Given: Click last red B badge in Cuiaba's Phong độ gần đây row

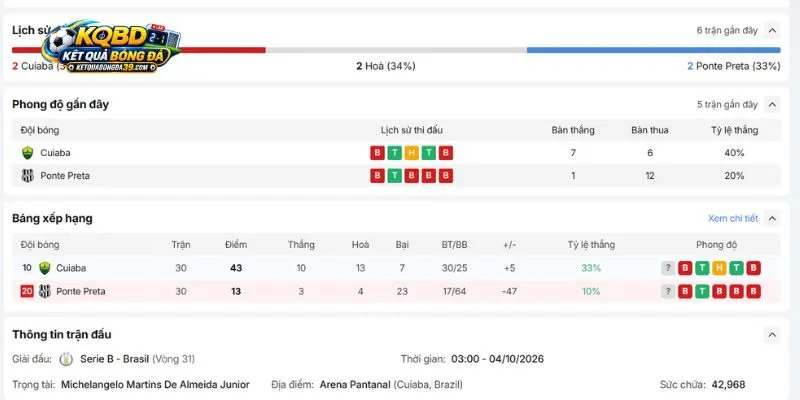Looking at the screenshot, I should [446, 153].
